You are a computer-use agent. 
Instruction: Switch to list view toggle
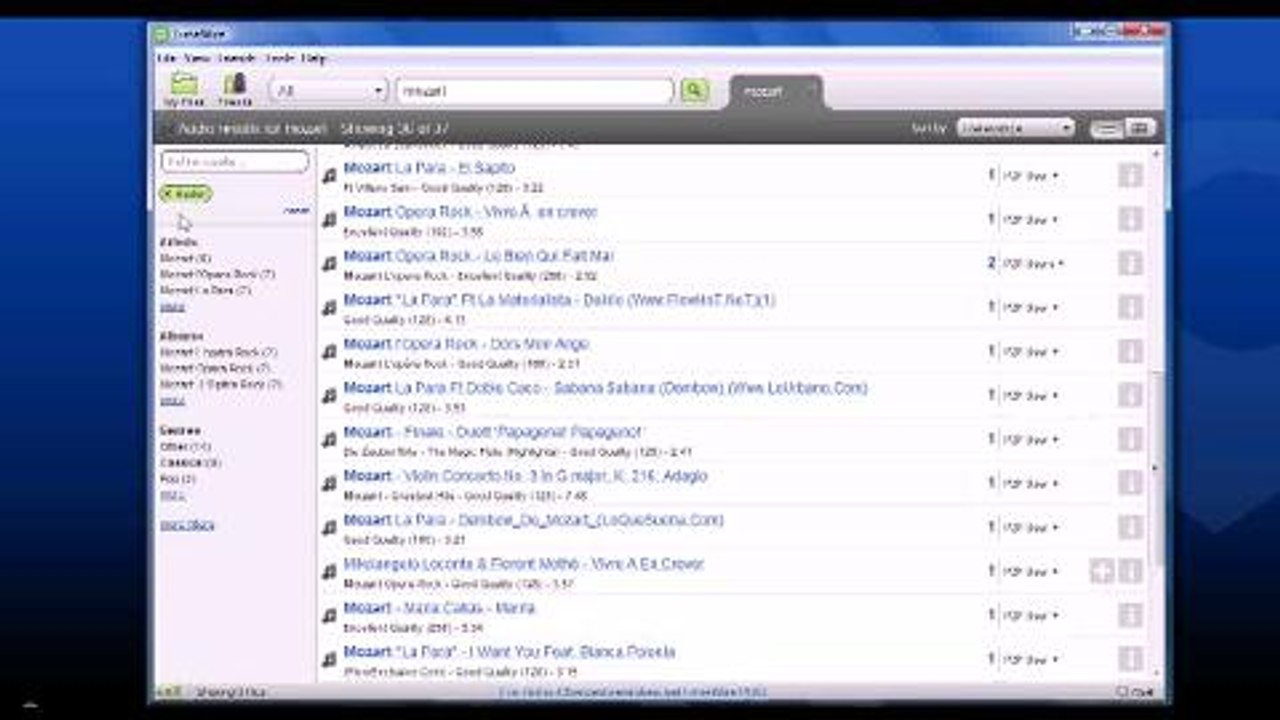coord(1106,128)
